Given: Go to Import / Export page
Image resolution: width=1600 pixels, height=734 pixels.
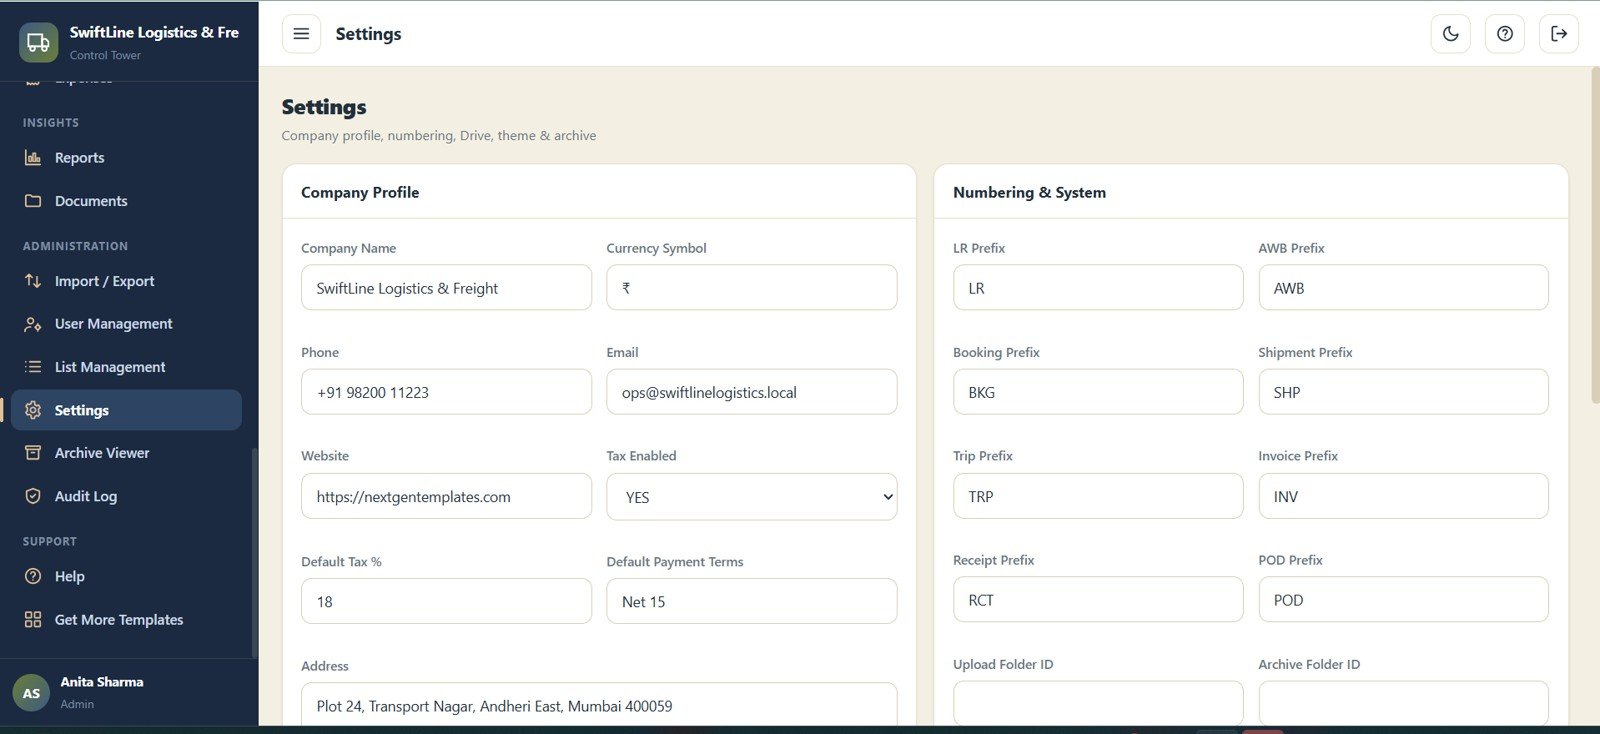Looking at the screenshot, I should point(126,281).
